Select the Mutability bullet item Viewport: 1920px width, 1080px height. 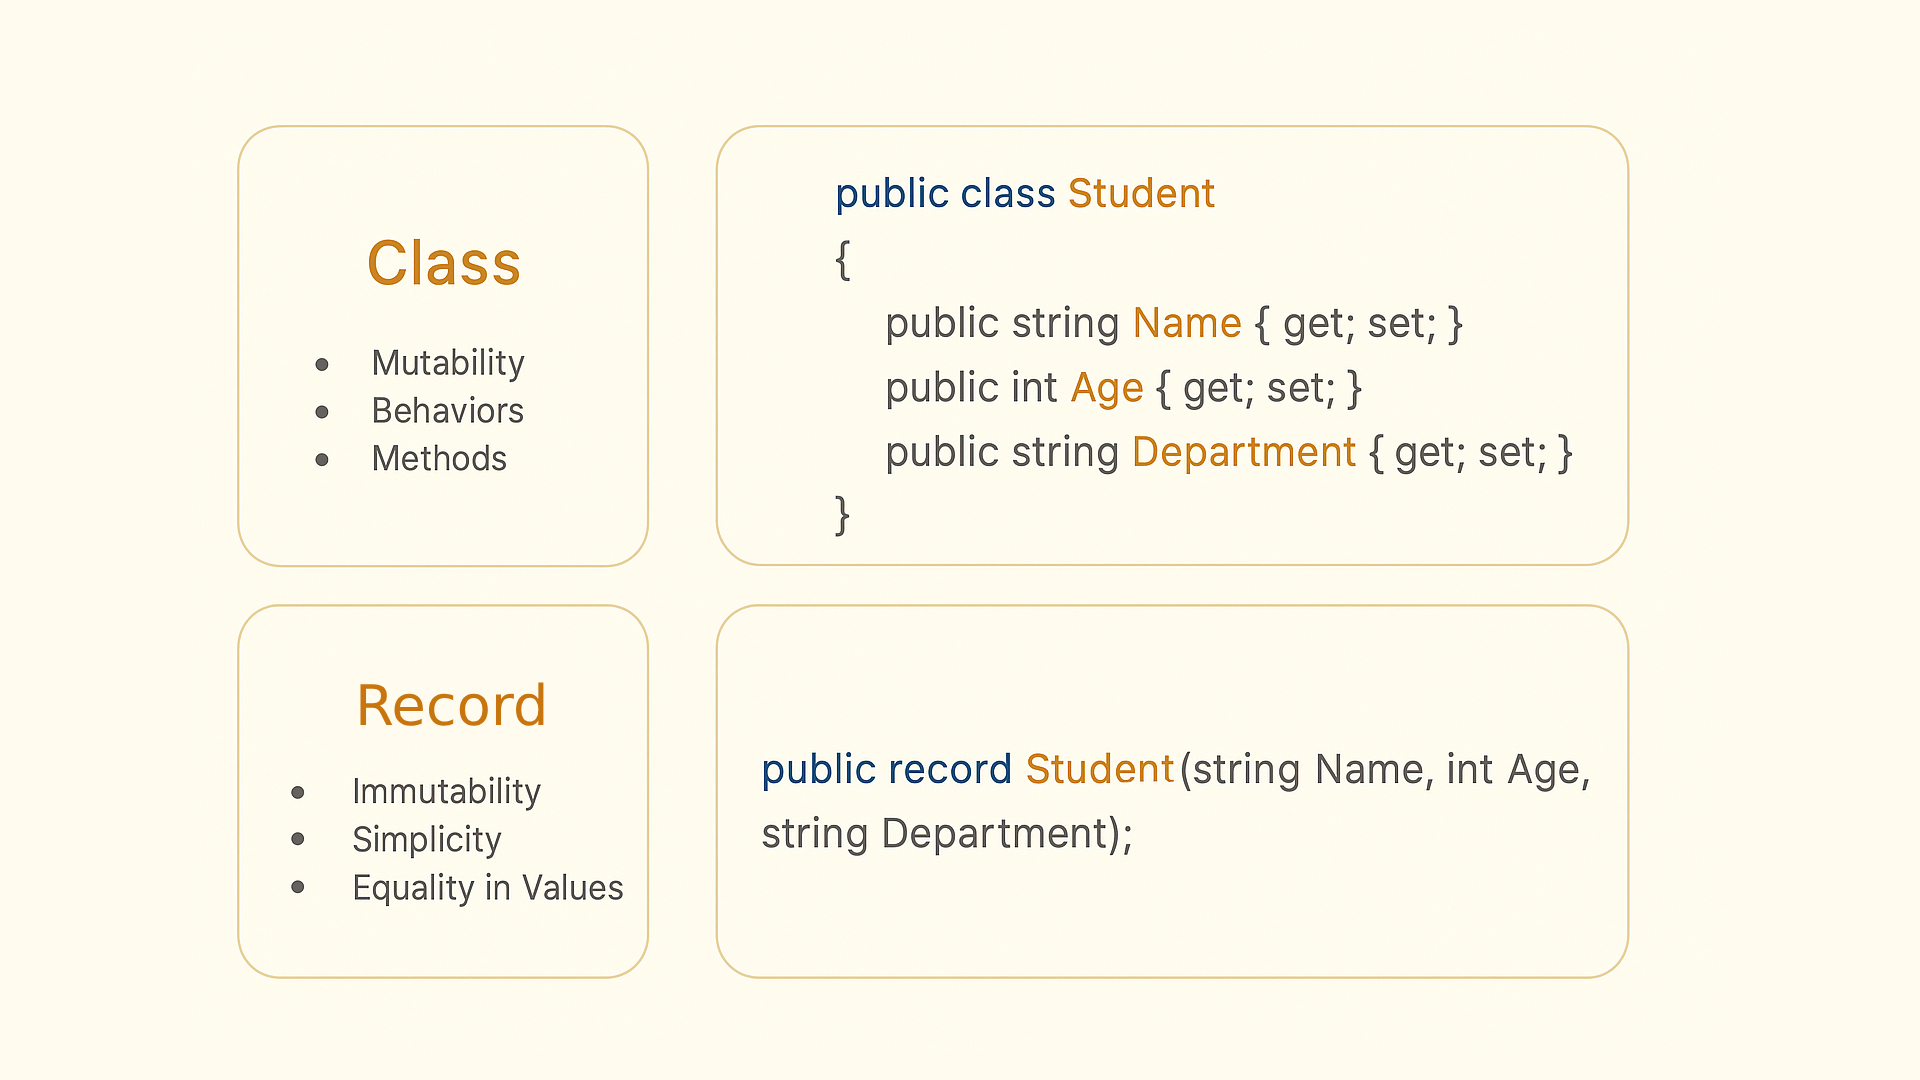[x=448, y=363]
